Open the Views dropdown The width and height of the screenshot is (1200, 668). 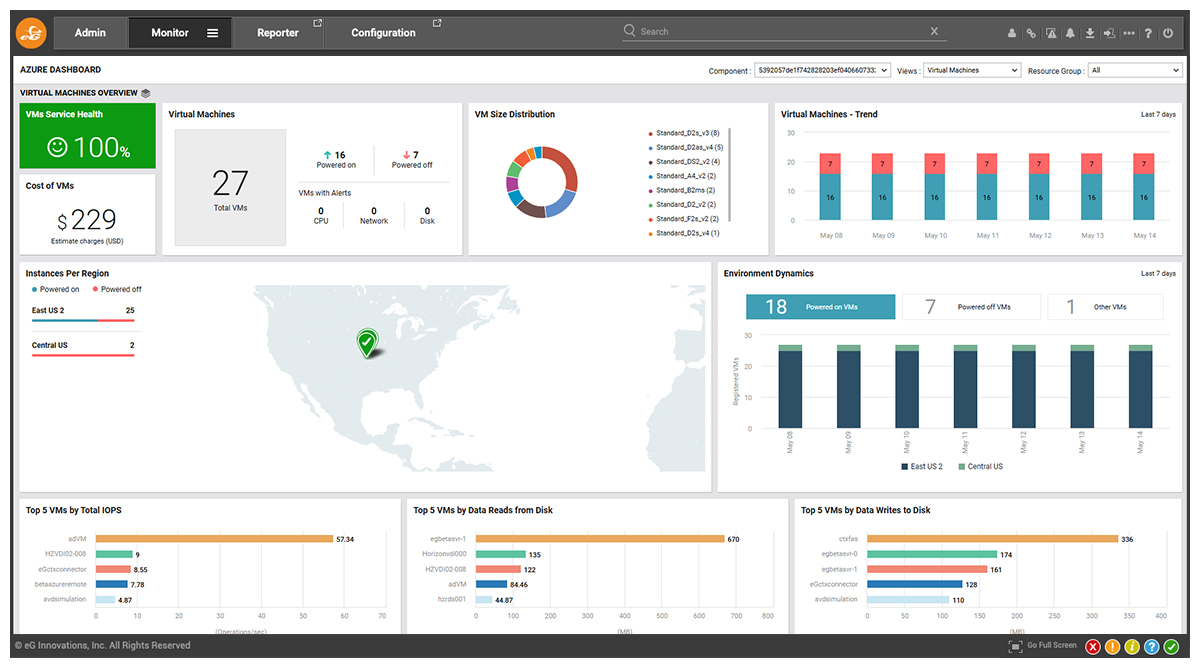point(972,71)
